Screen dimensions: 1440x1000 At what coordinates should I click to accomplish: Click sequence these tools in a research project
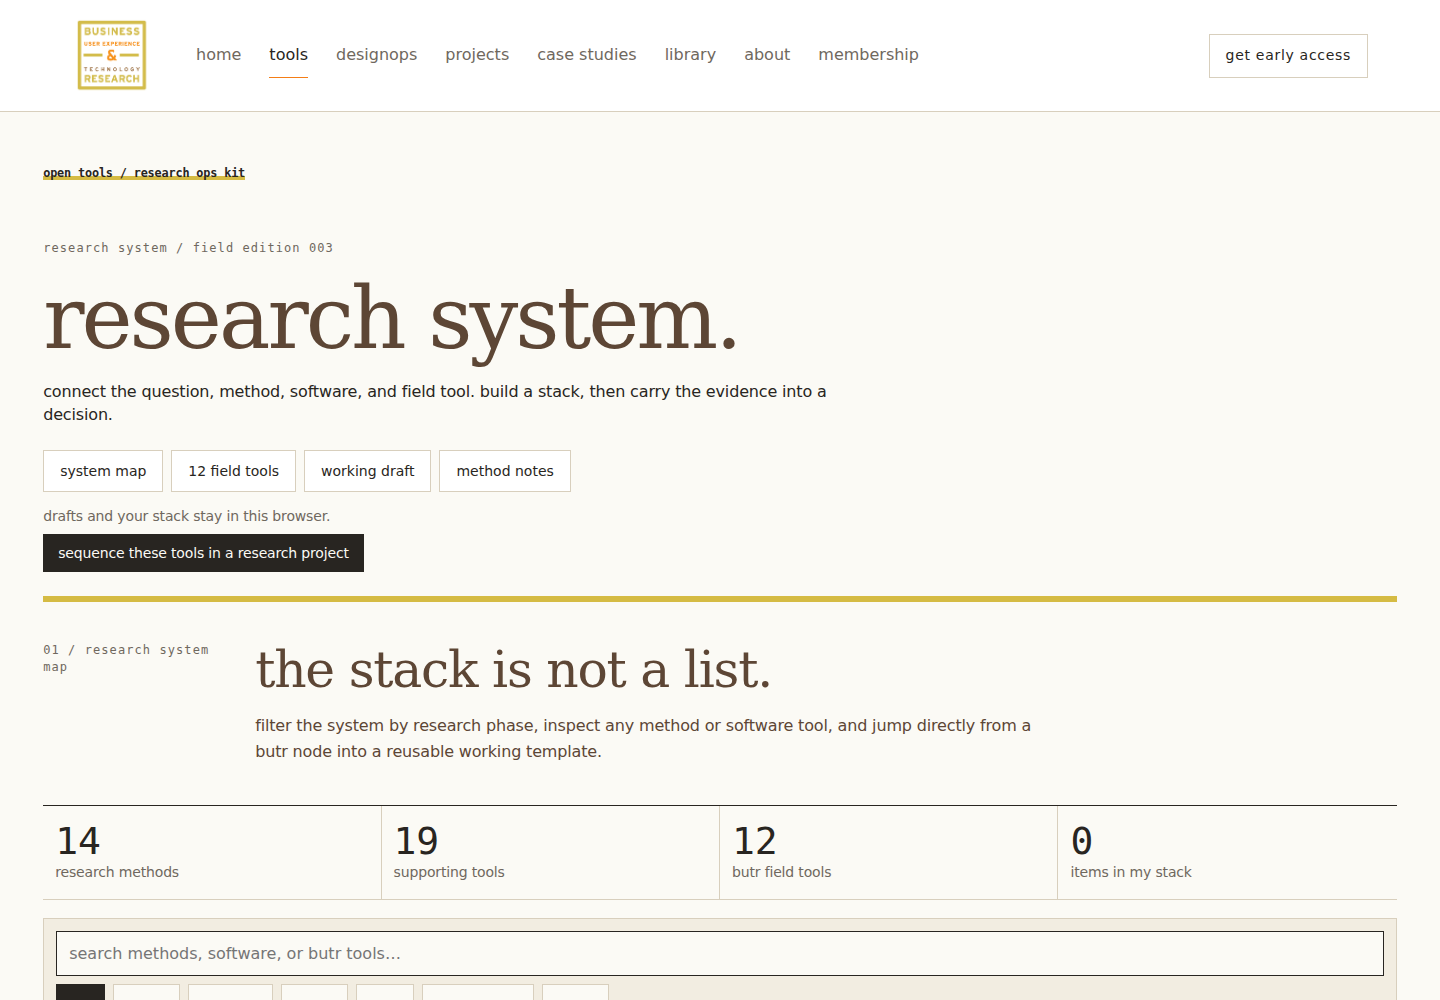click(x=203, y=553)
